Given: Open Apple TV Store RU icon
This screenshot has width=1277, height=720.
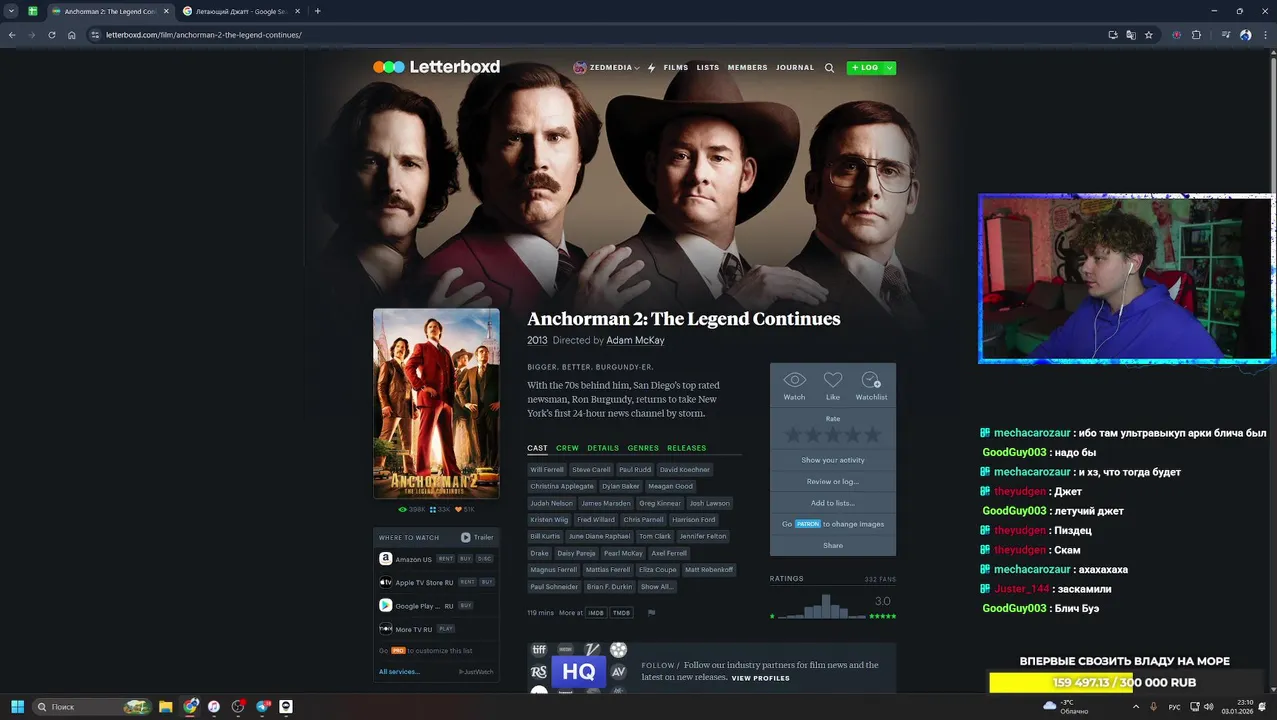Looking at the screenshot, I should (x=385, y=582).
